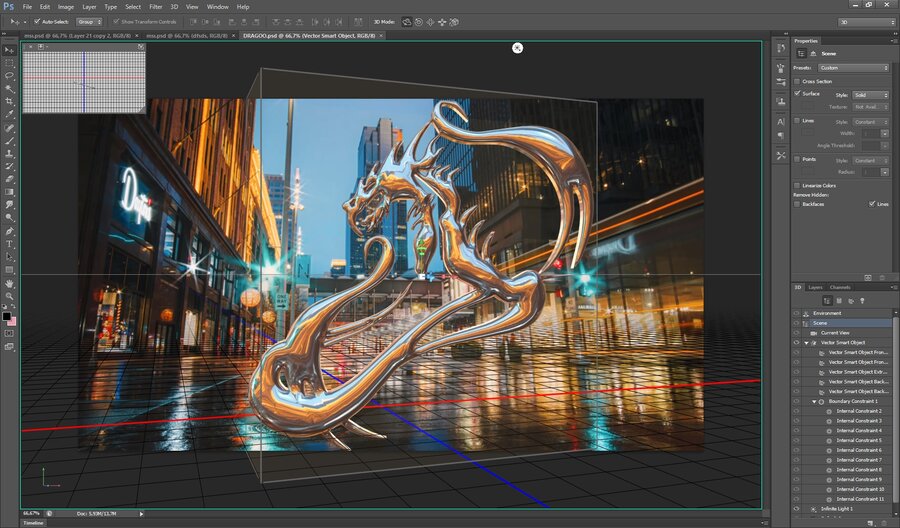Open the Layer menu
This screenshot has width=900, height=528.
pos(89,7)
